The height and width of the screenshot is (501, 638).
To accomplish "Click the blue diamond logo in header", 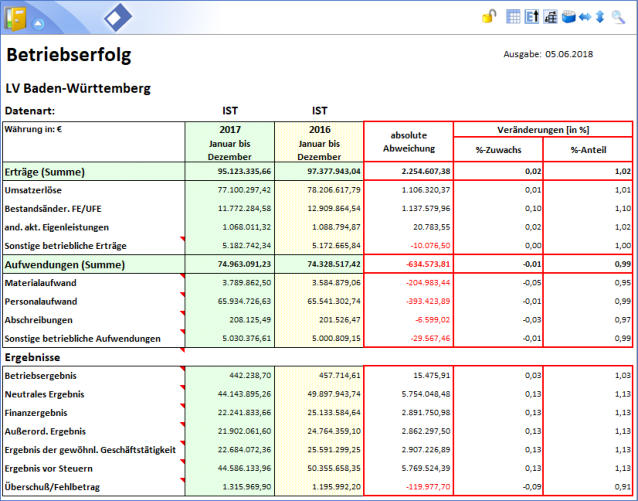I will click(x=118, y=17).
